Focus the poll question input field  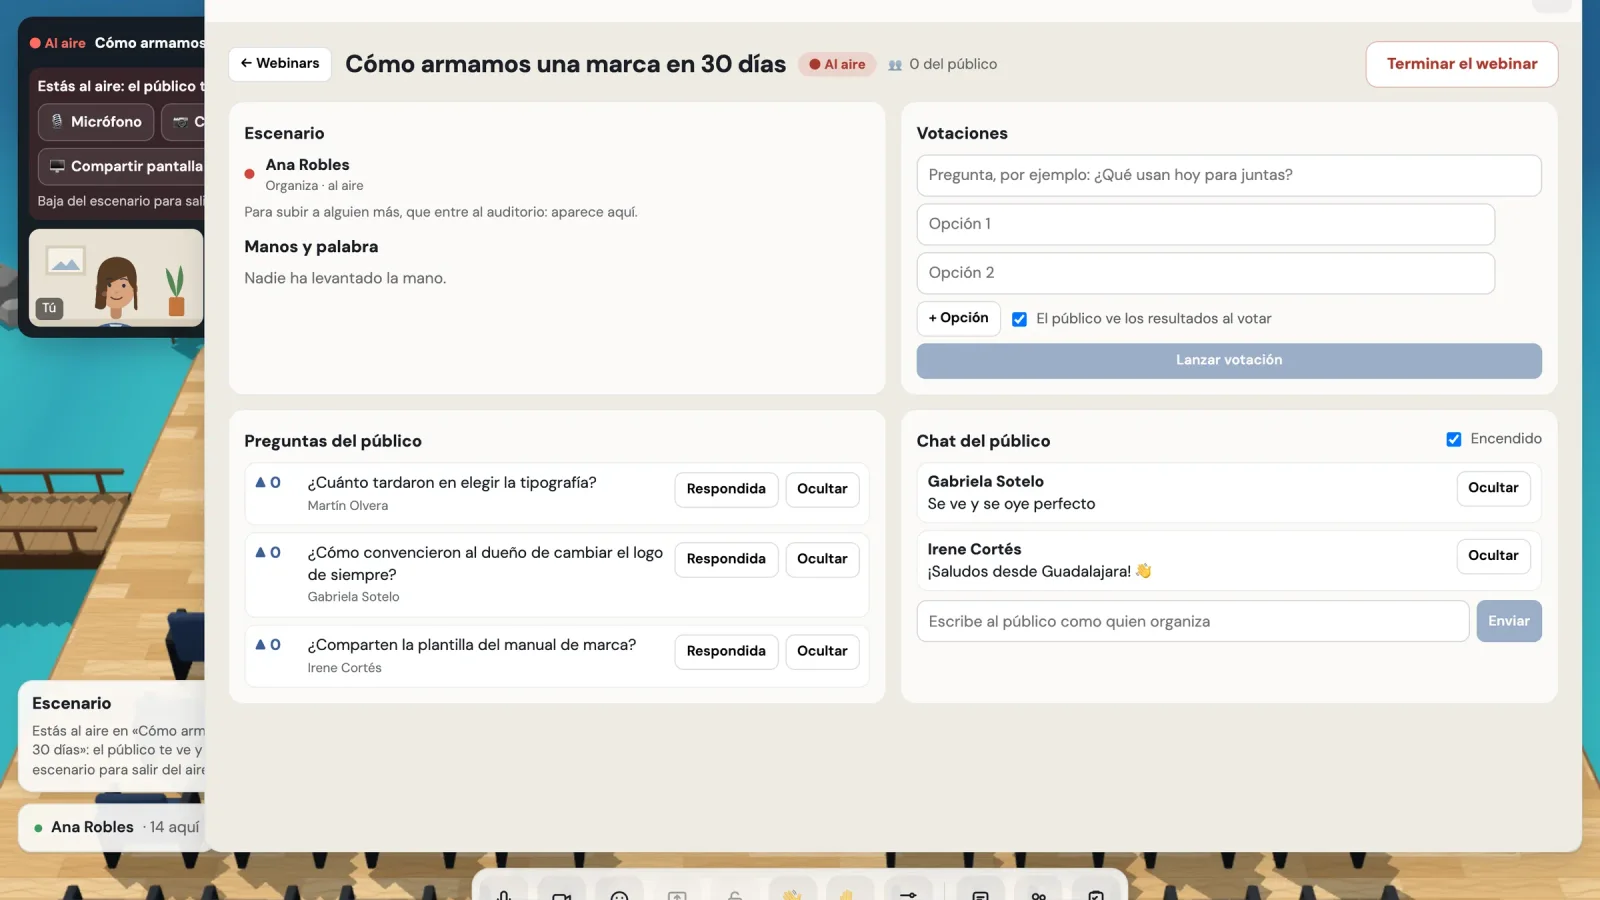pyautogui.click(x=1228, y=175)
